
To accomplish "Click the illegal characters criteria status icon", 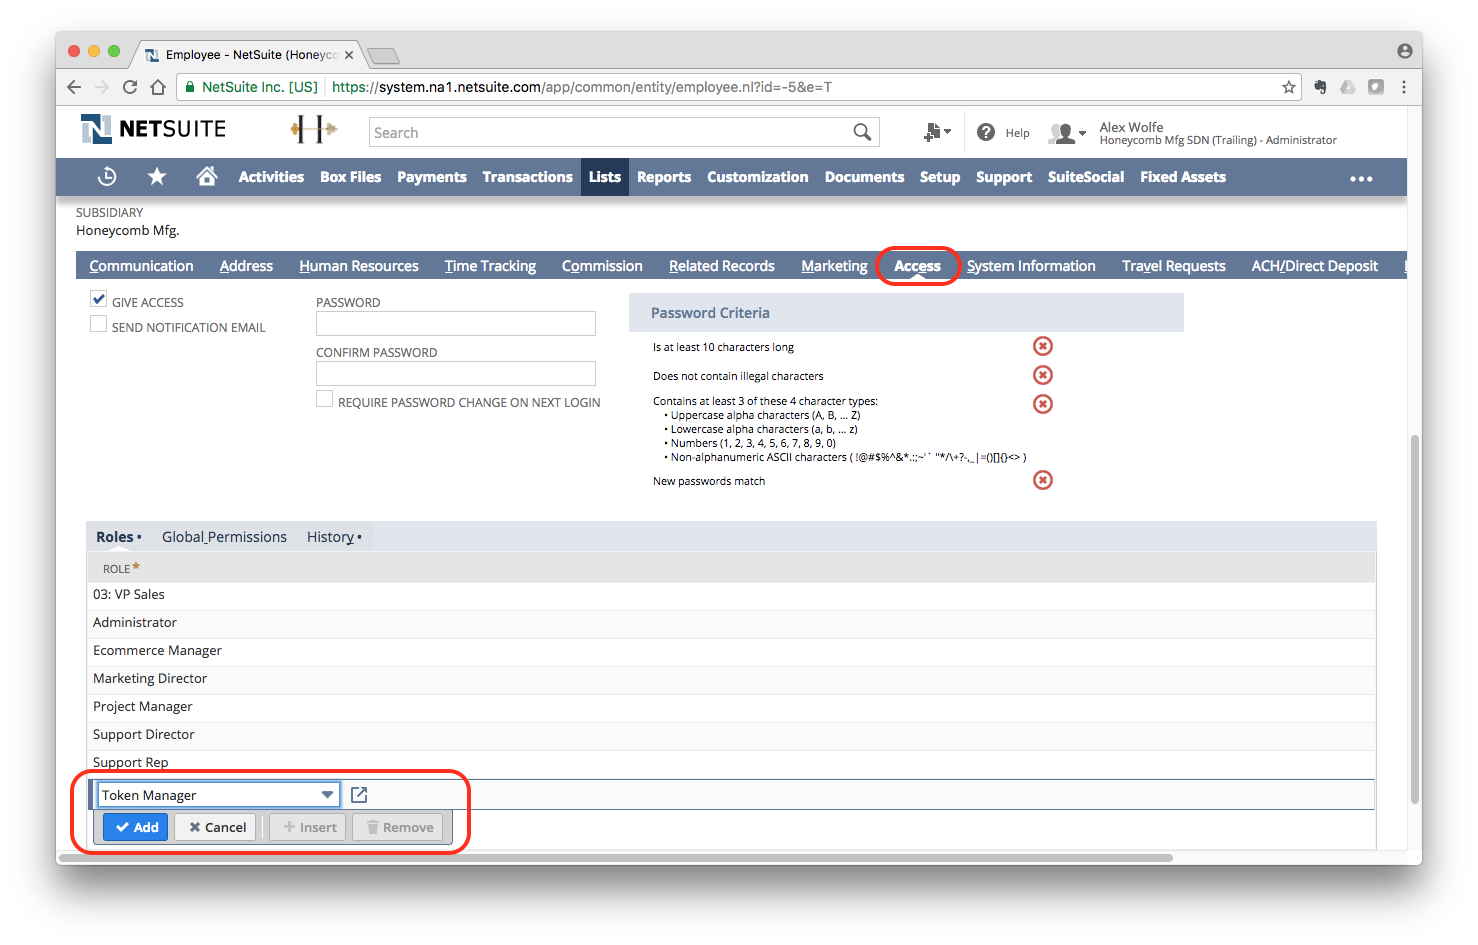I will 1043,375.
